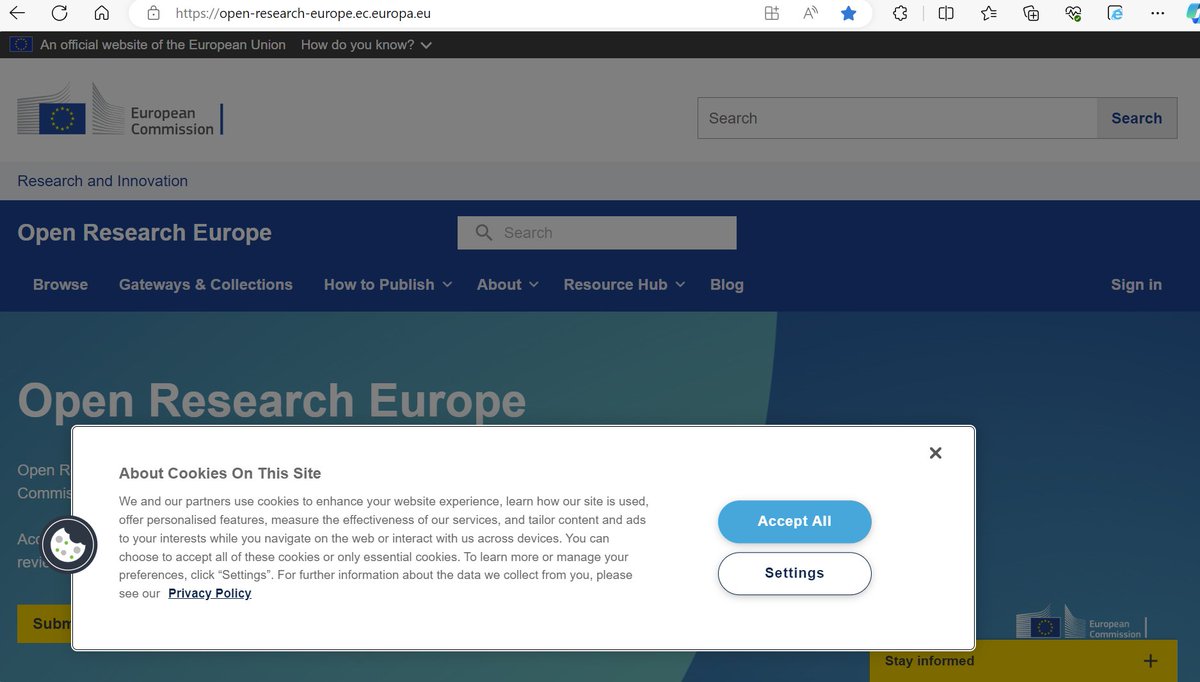This screenshot has width=1200, height=682.
Task: View site information lock icon
Action: (153, 14)
